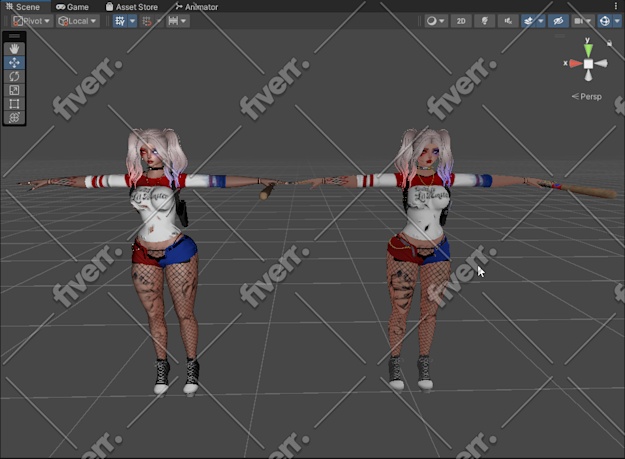Open the Asset Store tab
The image size is (625, 459).
[x=132, y=7]
